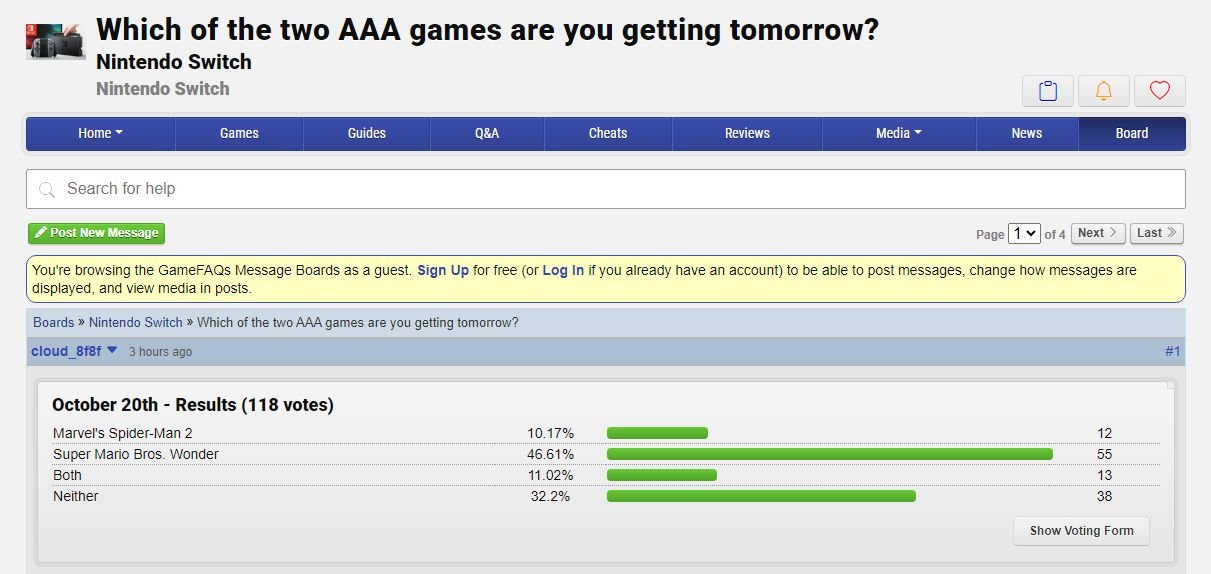Image resolution: width=1211 pixels, height=574 pixels.
Task: Click the Search for help field
Action: tap(606, 189)
